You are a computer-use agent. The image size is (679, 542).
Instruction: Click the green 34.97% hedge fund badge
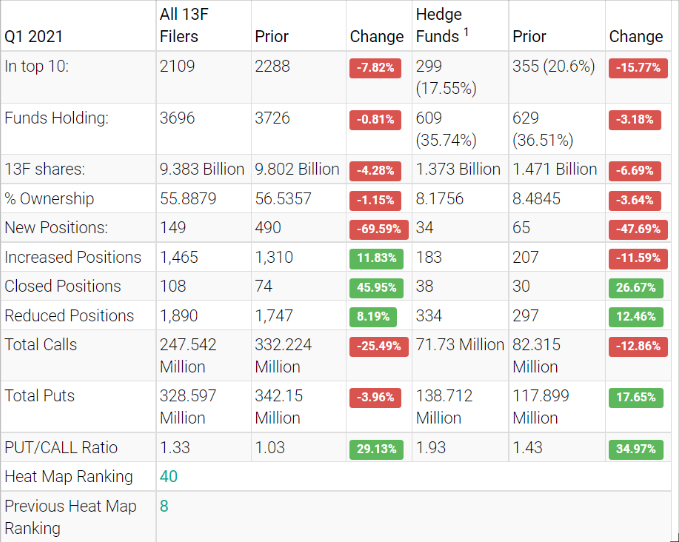point(635,447)
